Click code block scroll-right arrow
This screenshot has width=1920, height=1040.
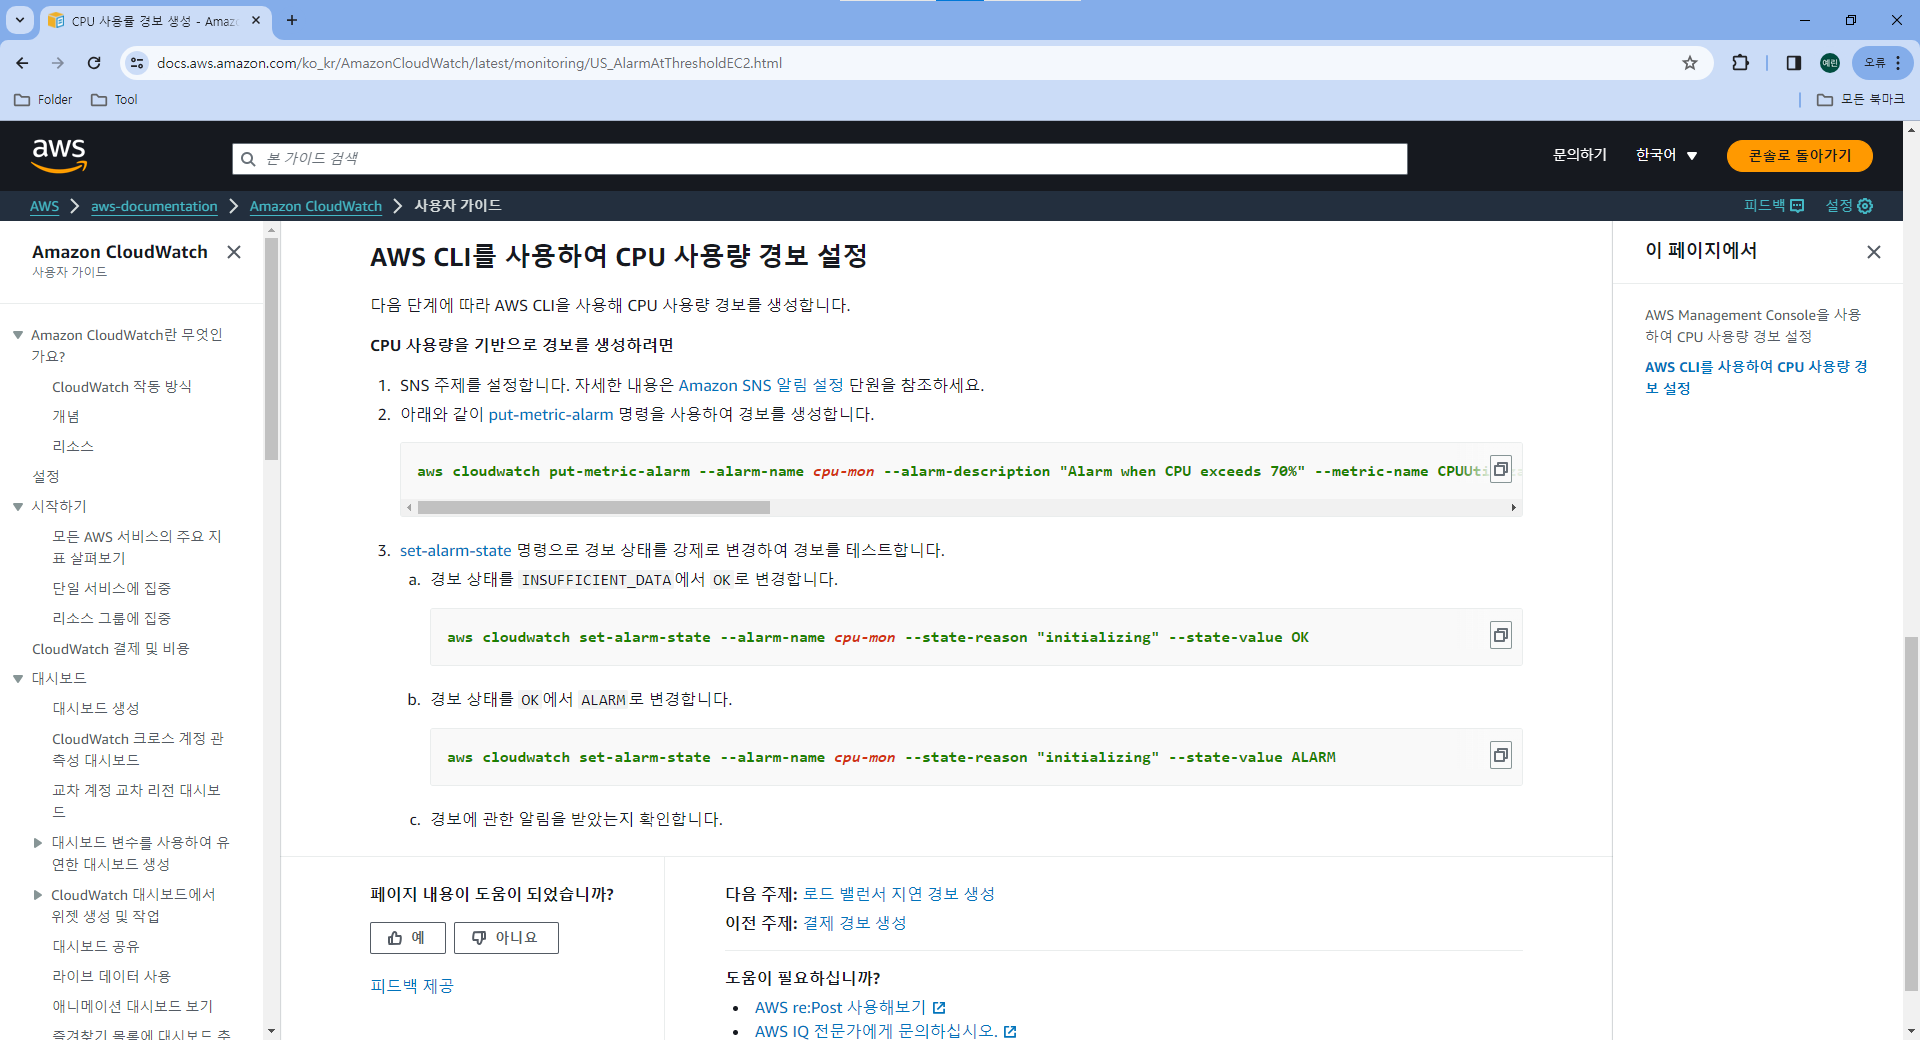point(1513,508)
